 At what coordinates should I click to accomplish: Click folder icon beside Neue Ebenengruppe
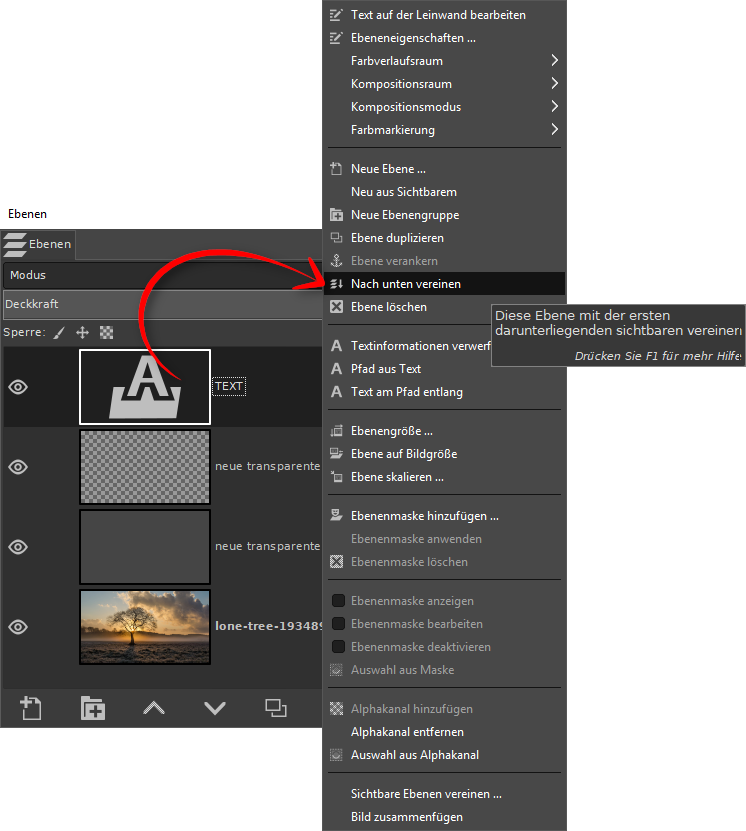point(336,215)
